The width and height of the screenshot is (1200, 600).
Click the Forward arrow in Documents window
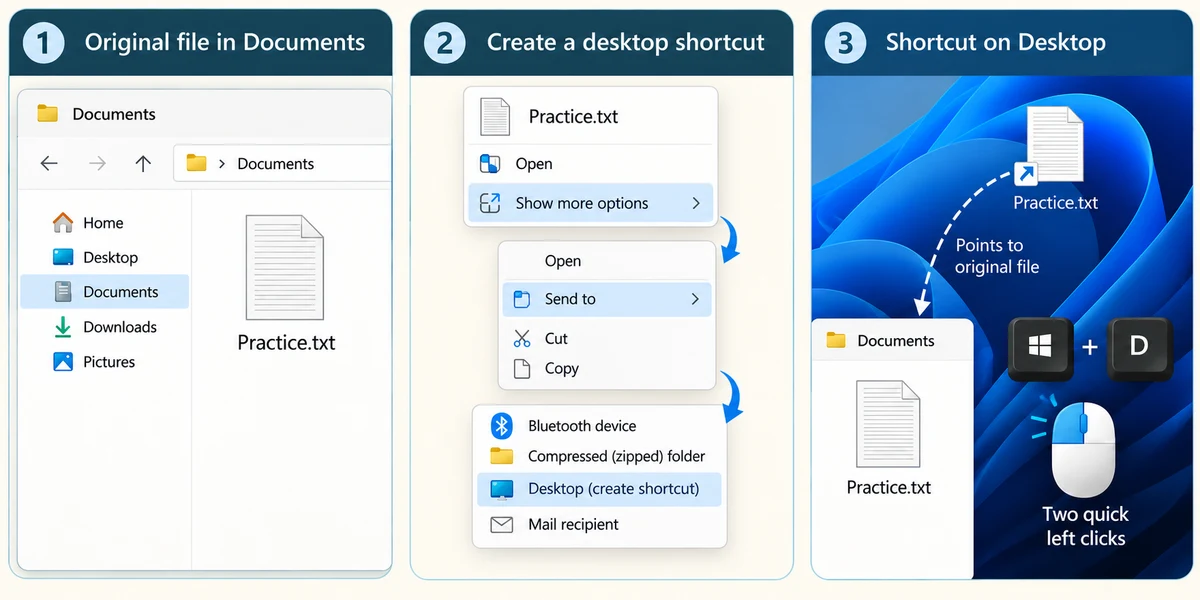click(97, 164)
